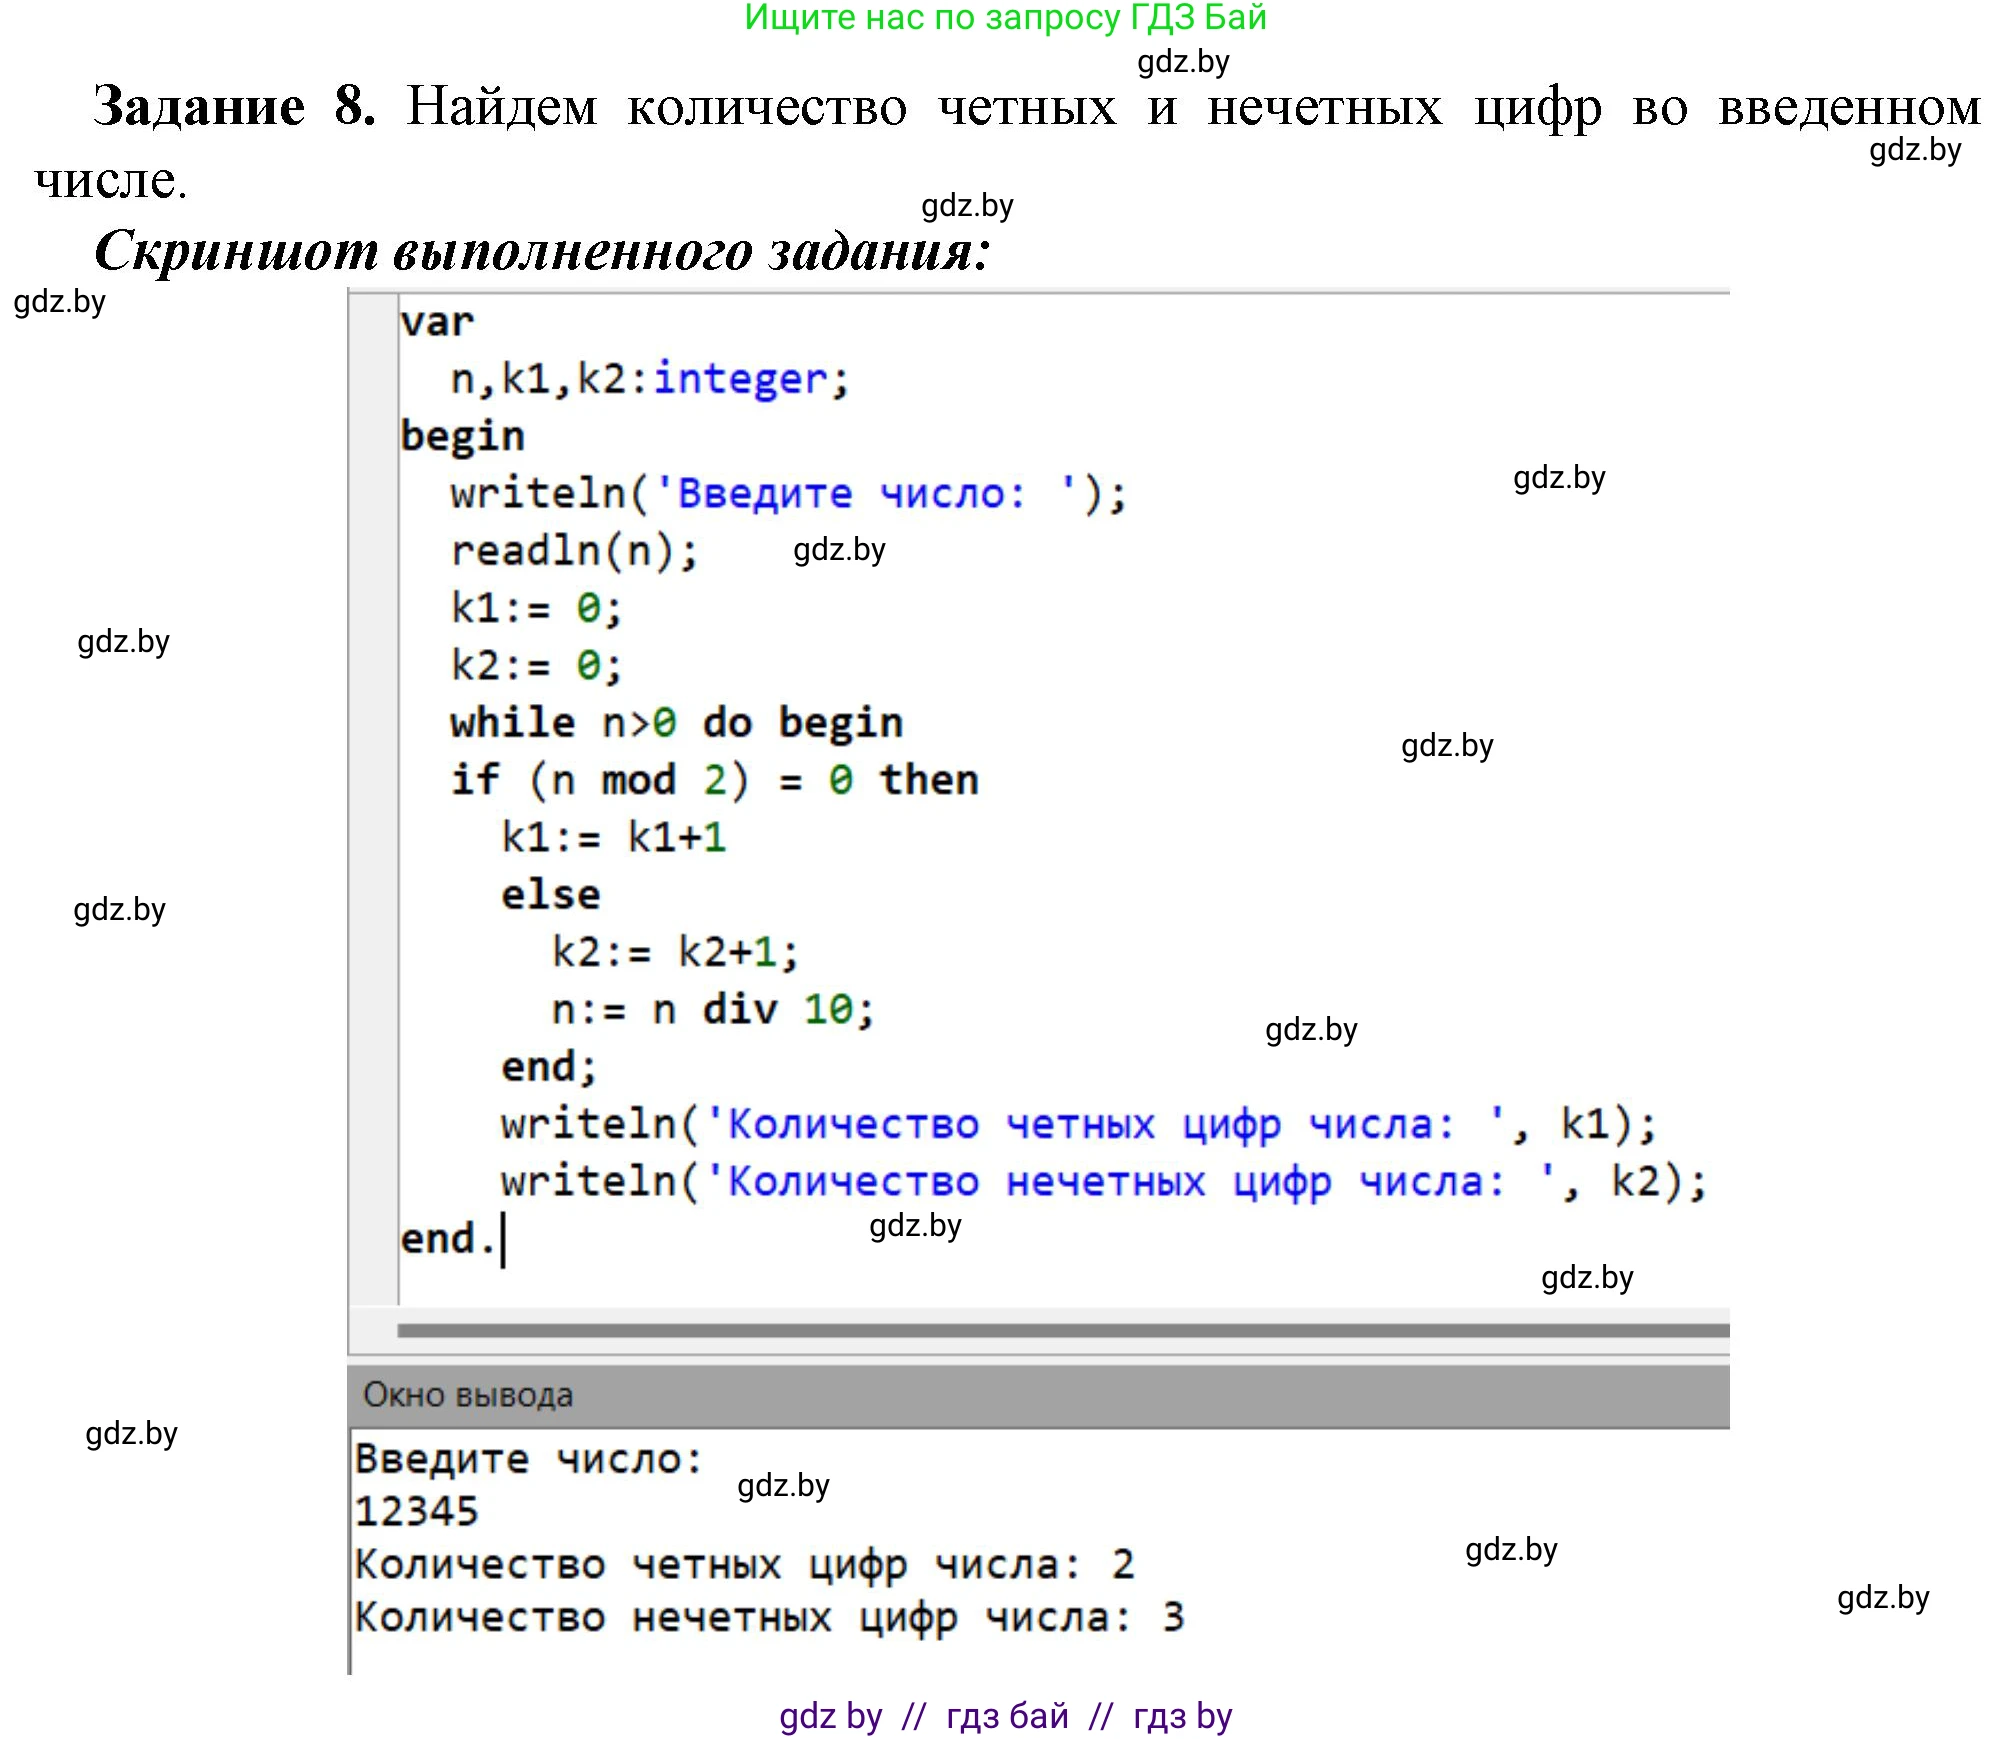Click the 'else' keyword in the code
Screen dimensions: 2015x1739
click(x=550, y=895)
